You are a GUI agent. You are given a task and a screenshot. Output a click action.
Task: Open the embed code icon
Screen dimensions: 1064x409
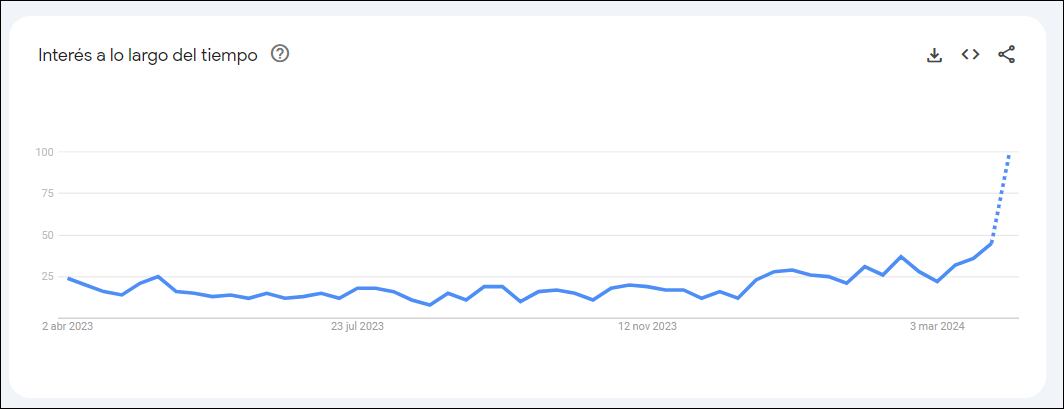[x=970, y=55]
